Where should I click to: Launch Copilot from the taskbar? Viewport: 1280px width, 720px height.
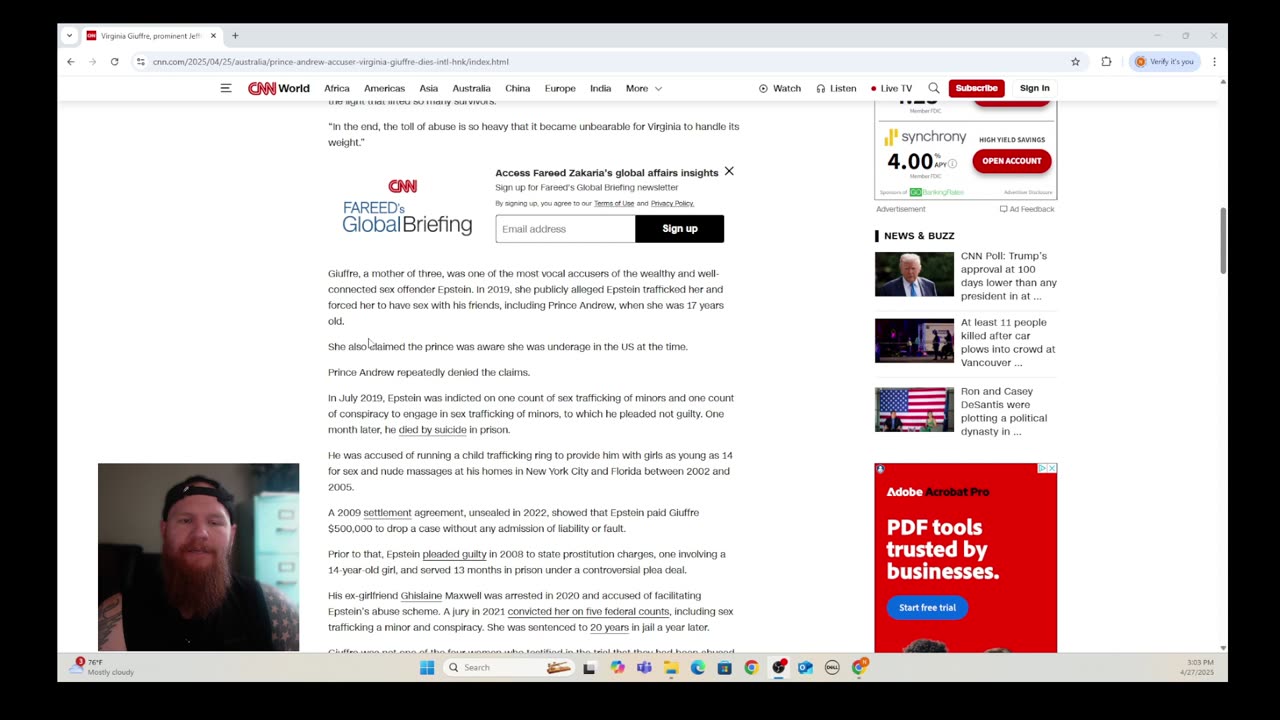617,667
